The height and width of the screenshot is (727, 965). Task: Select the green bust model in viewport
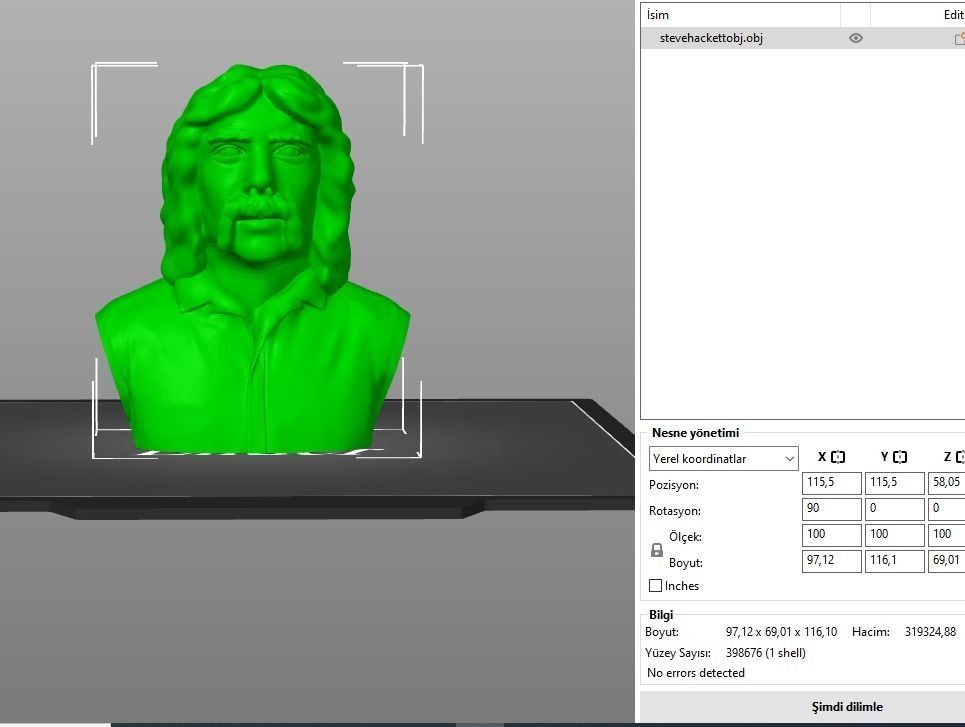point(253,259)
